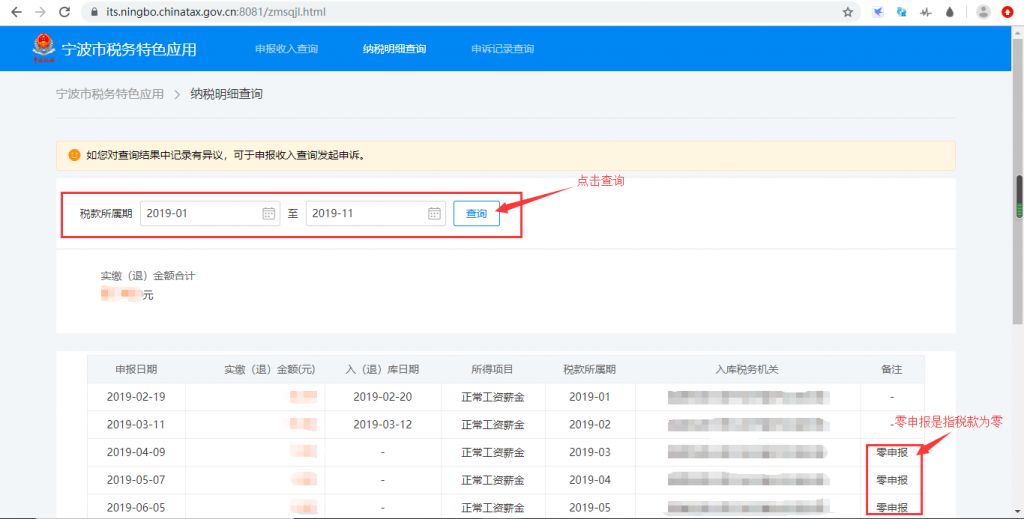Click tax period cell 2019-02
Viewport: 1024px width, 519px height.
tap(590, 424)
